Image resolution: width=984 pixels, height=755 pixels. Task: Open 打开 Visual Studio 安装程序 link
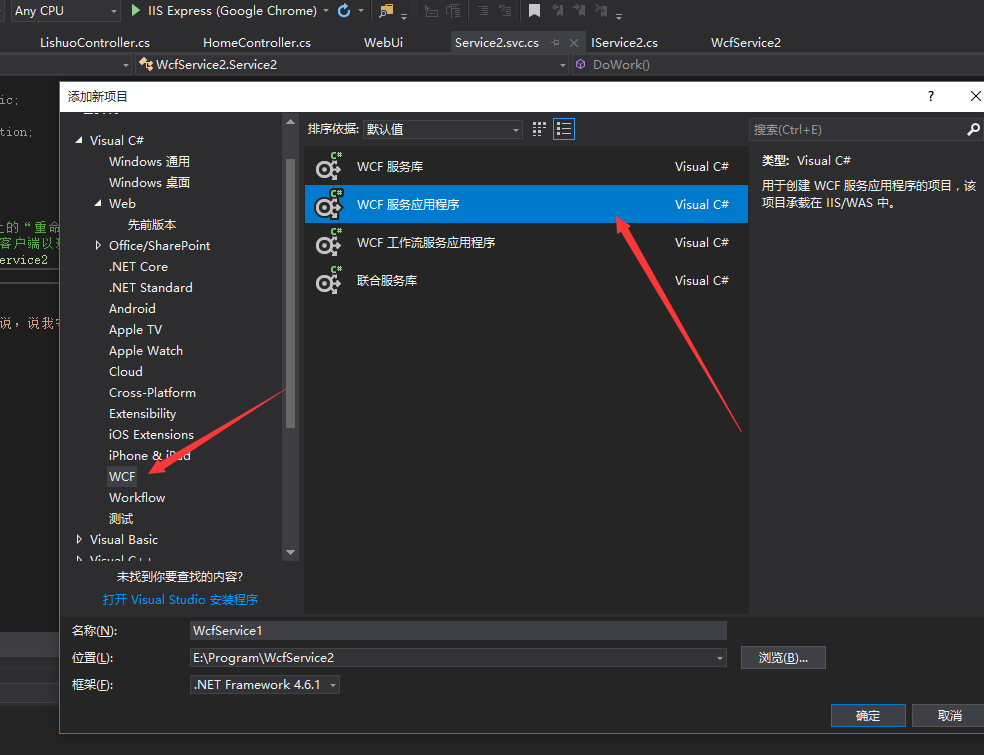click(180, 599)
